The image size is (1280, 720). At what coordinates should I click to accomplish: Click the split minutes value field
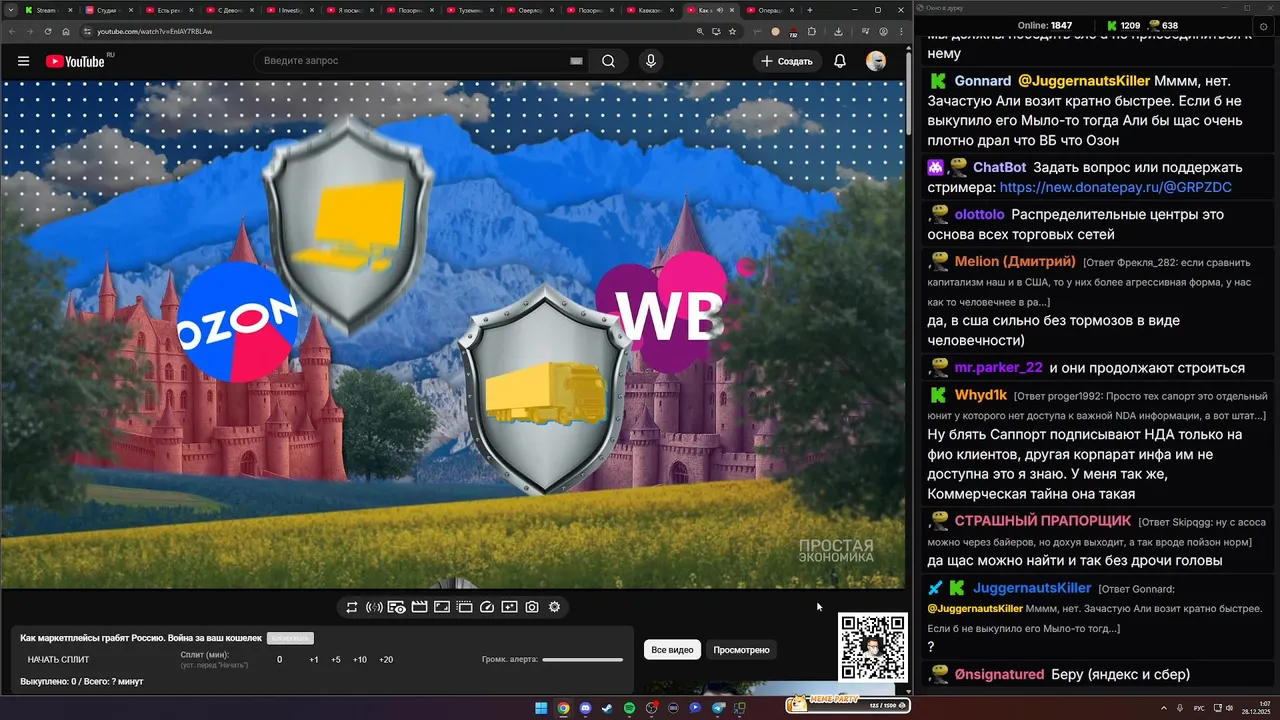[279, 660]
